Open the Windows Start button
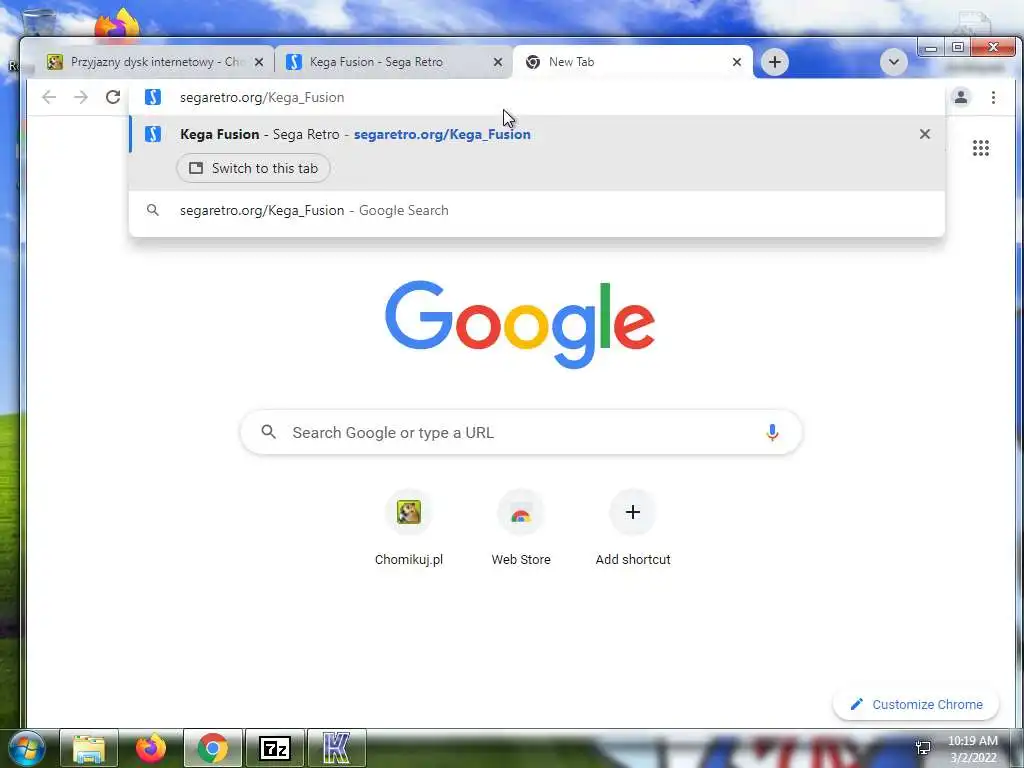Image resolution: width=1024 pixels, height=768 pixels. pos(26,748)
